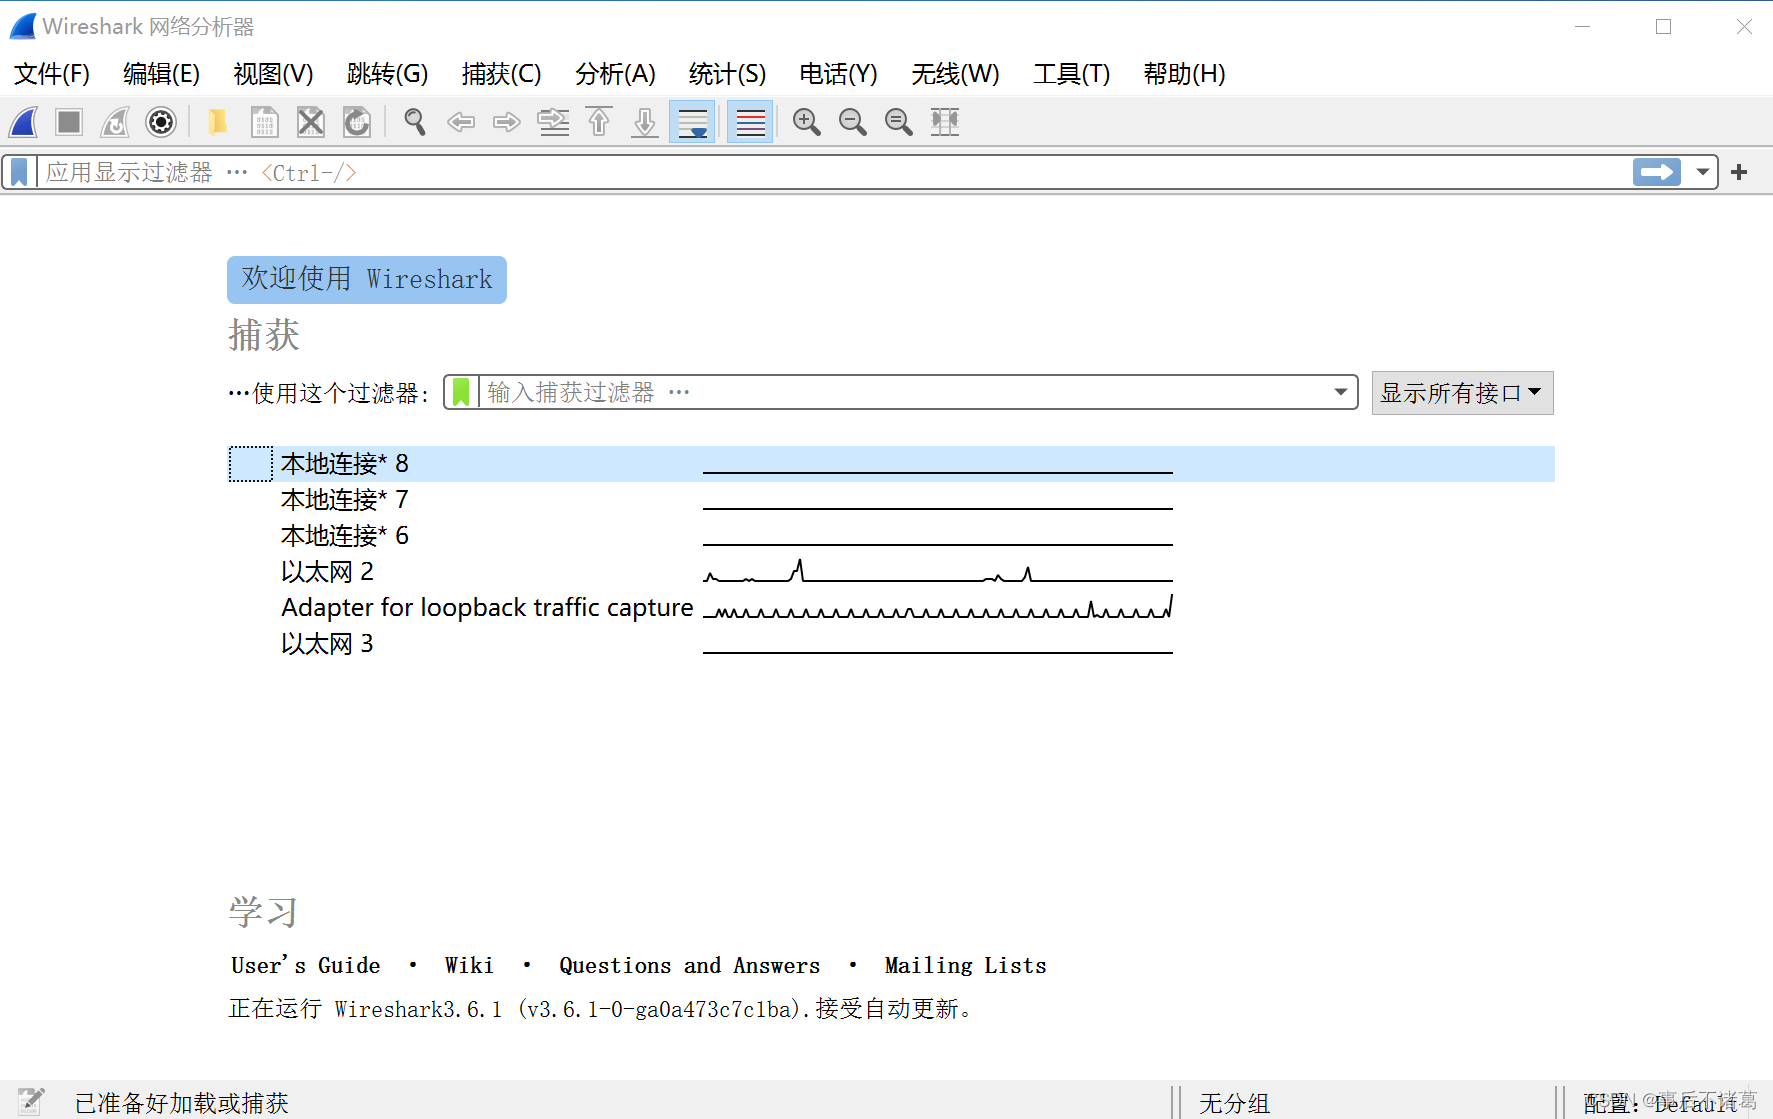
Task: Select interface 本地连接* 8
Action: tap(891, 464)
